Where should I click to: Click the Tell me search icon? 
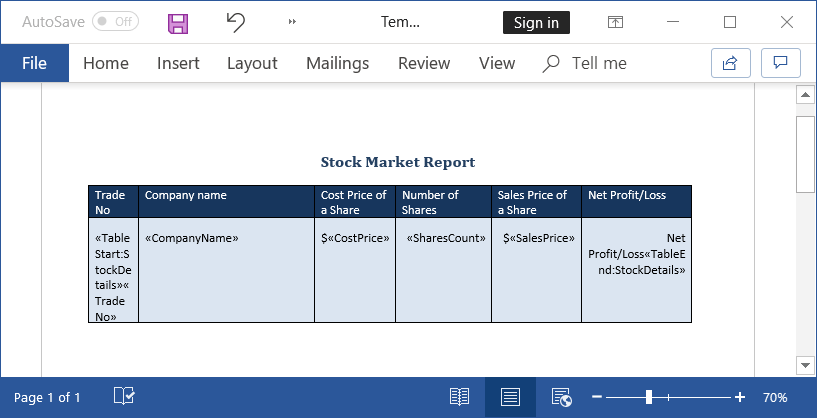click(551, 63)
